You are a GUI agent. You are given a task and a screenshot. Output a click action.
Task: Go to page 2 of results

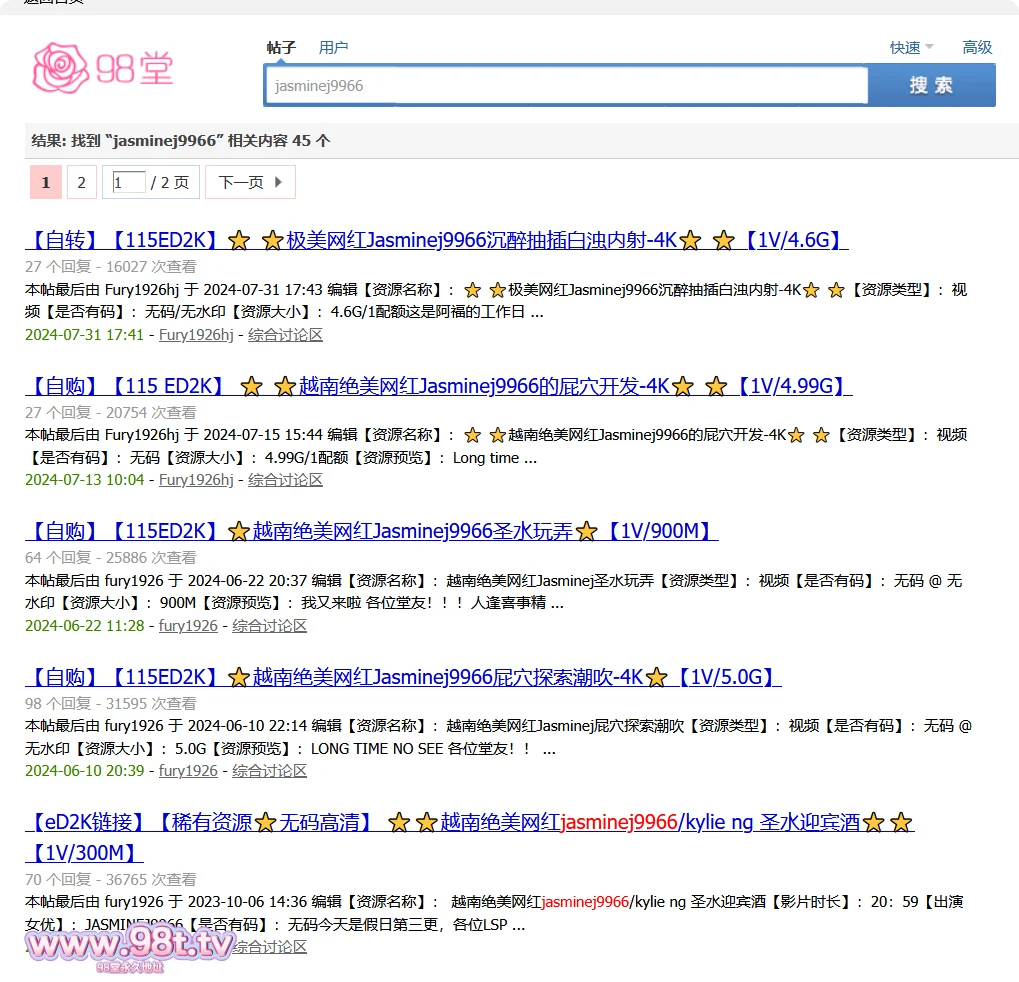pyautogui.click(x=81, y=182)
